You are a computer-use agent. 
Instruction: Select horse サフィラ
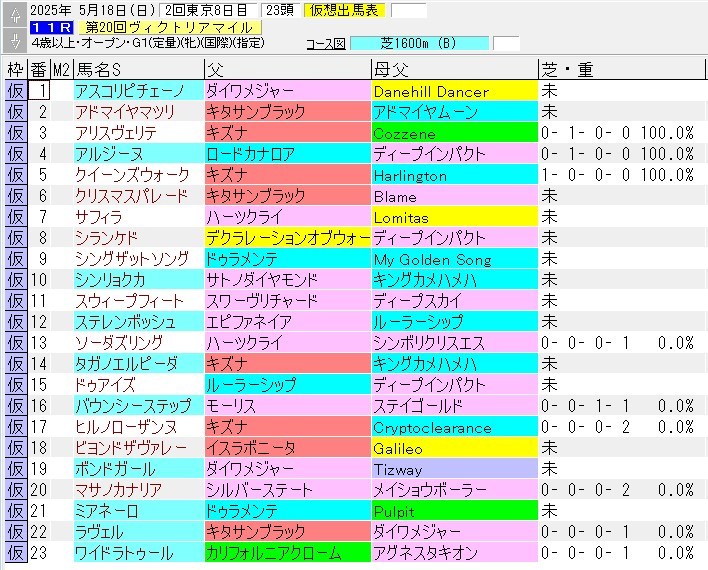(x=139, y=217)
